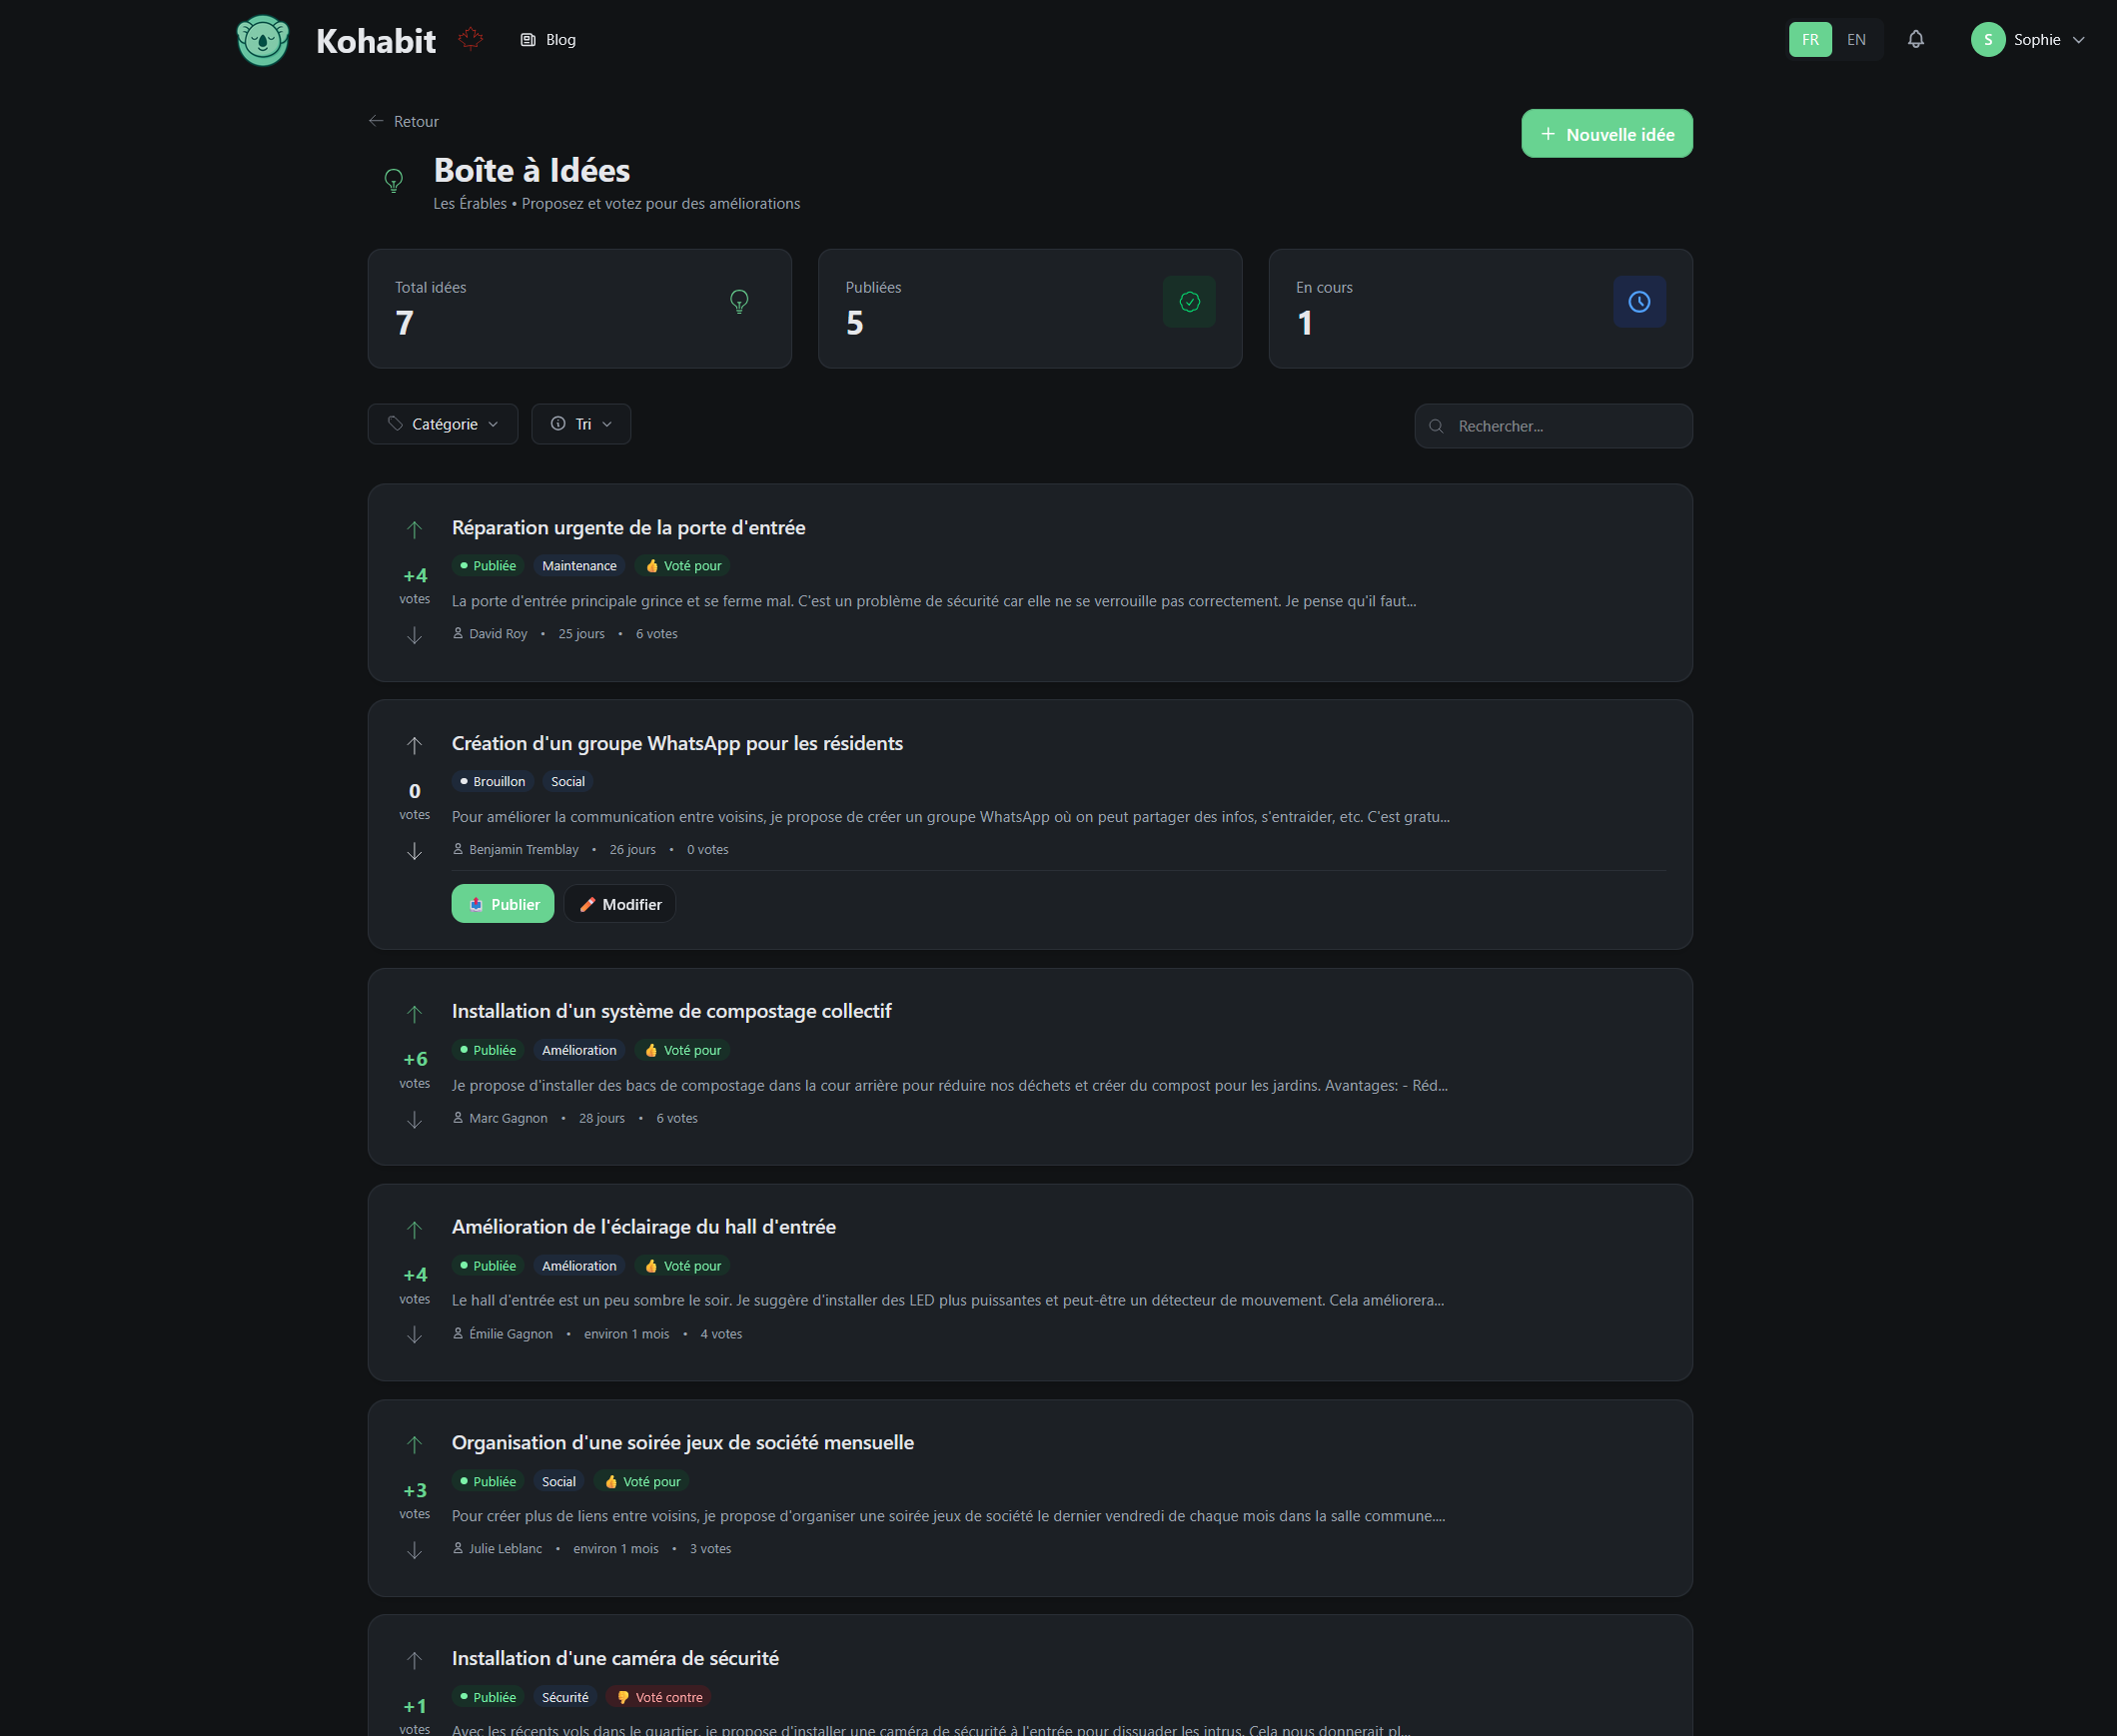This screenshot has width=2117, height=1736.
Task: Switch language to EN
Action: point(1856,40)
